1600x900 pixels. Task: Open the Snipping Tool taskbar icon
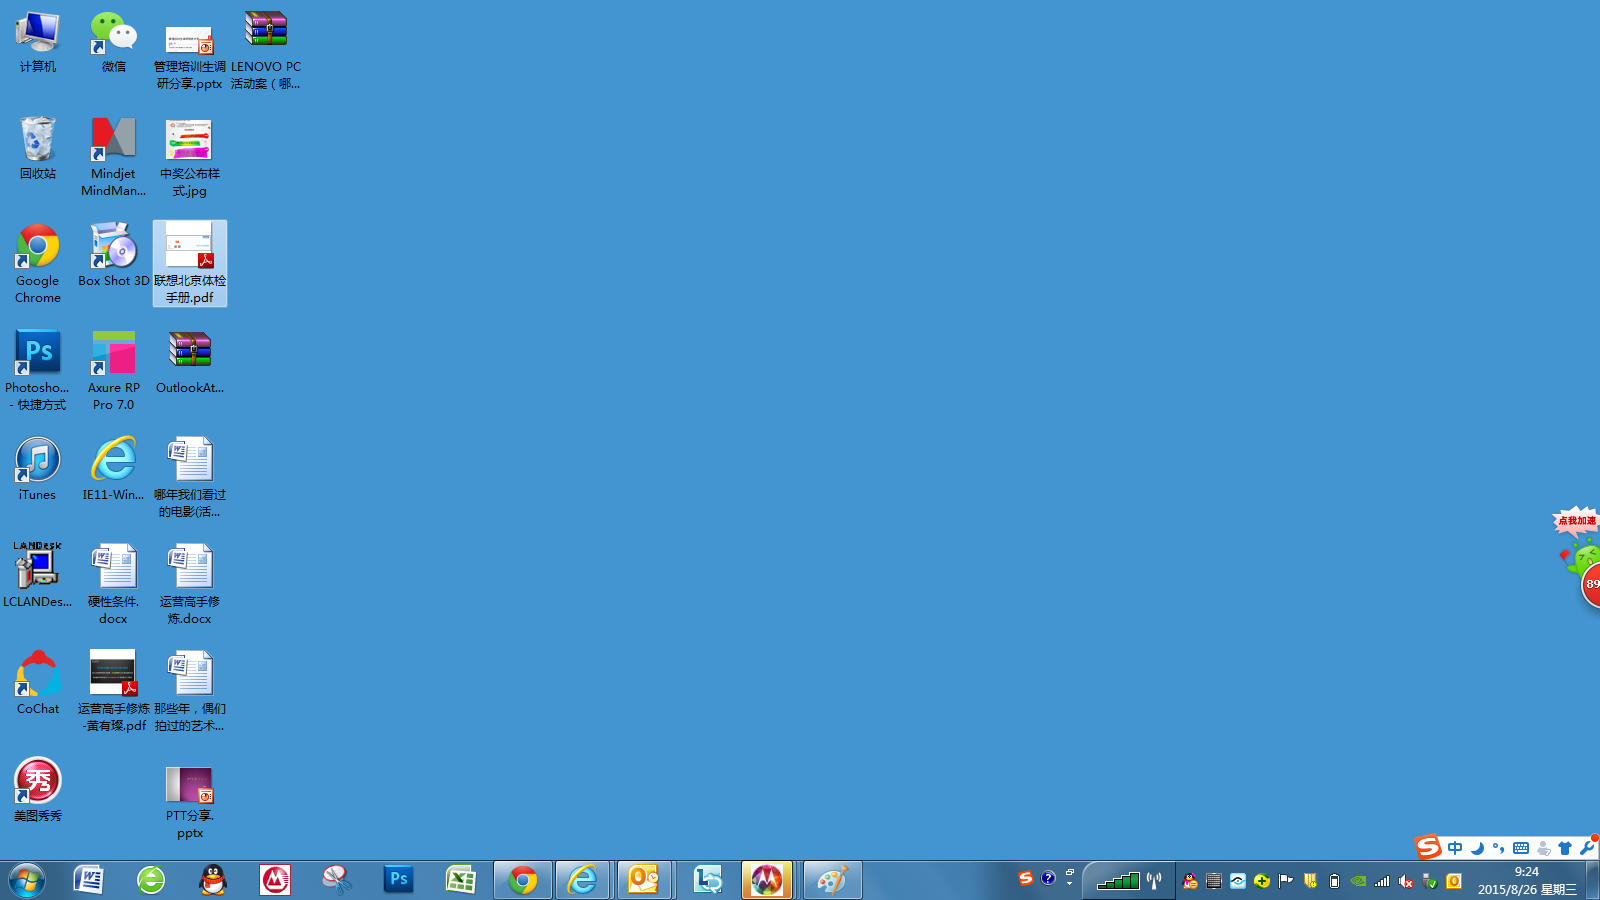point(337,880)
